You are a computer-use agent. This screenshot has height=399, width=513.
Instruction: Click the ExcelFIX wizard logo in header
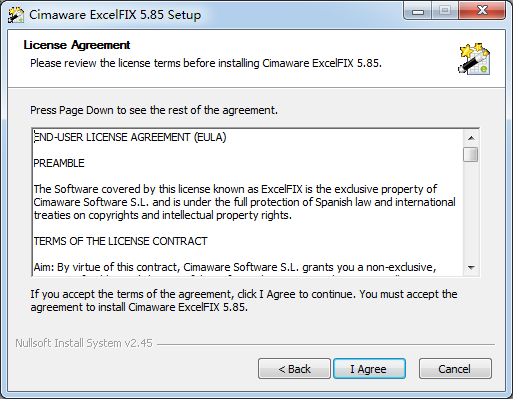point(474,58)
